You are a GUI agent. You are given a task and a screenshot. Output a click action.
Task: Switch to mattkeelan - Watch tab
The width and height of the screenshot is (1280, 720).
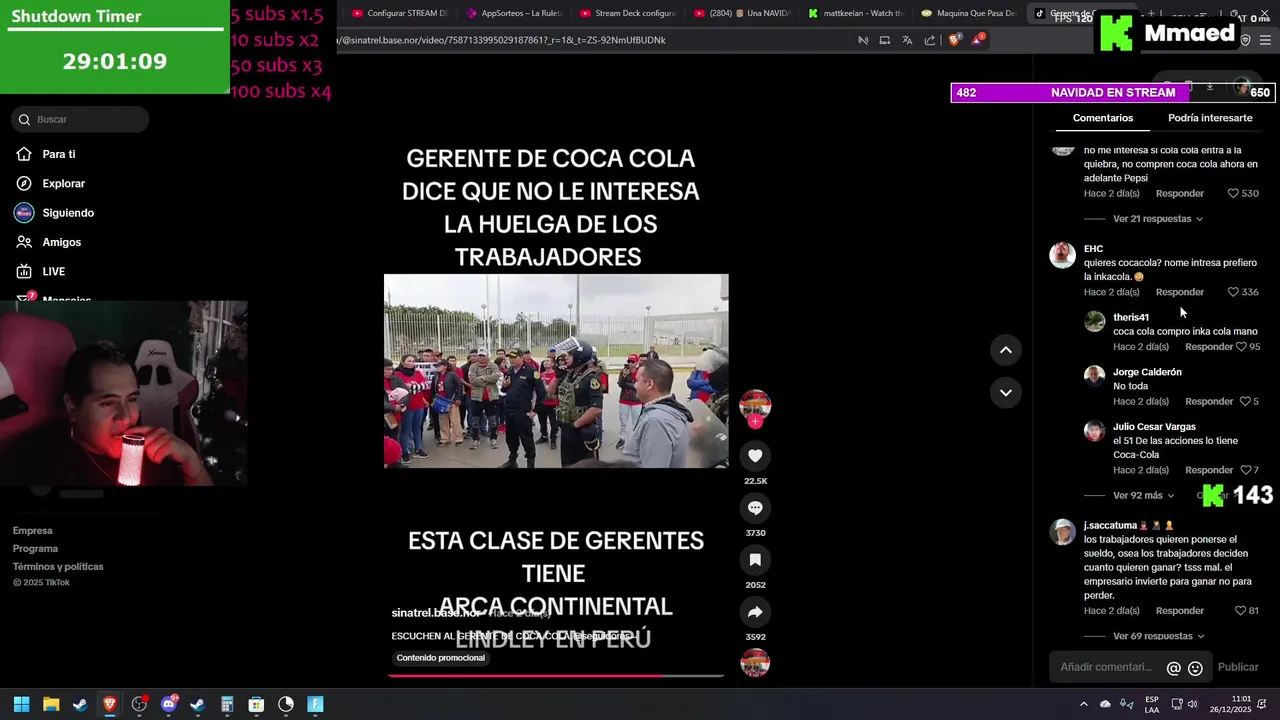click(856, 13)
